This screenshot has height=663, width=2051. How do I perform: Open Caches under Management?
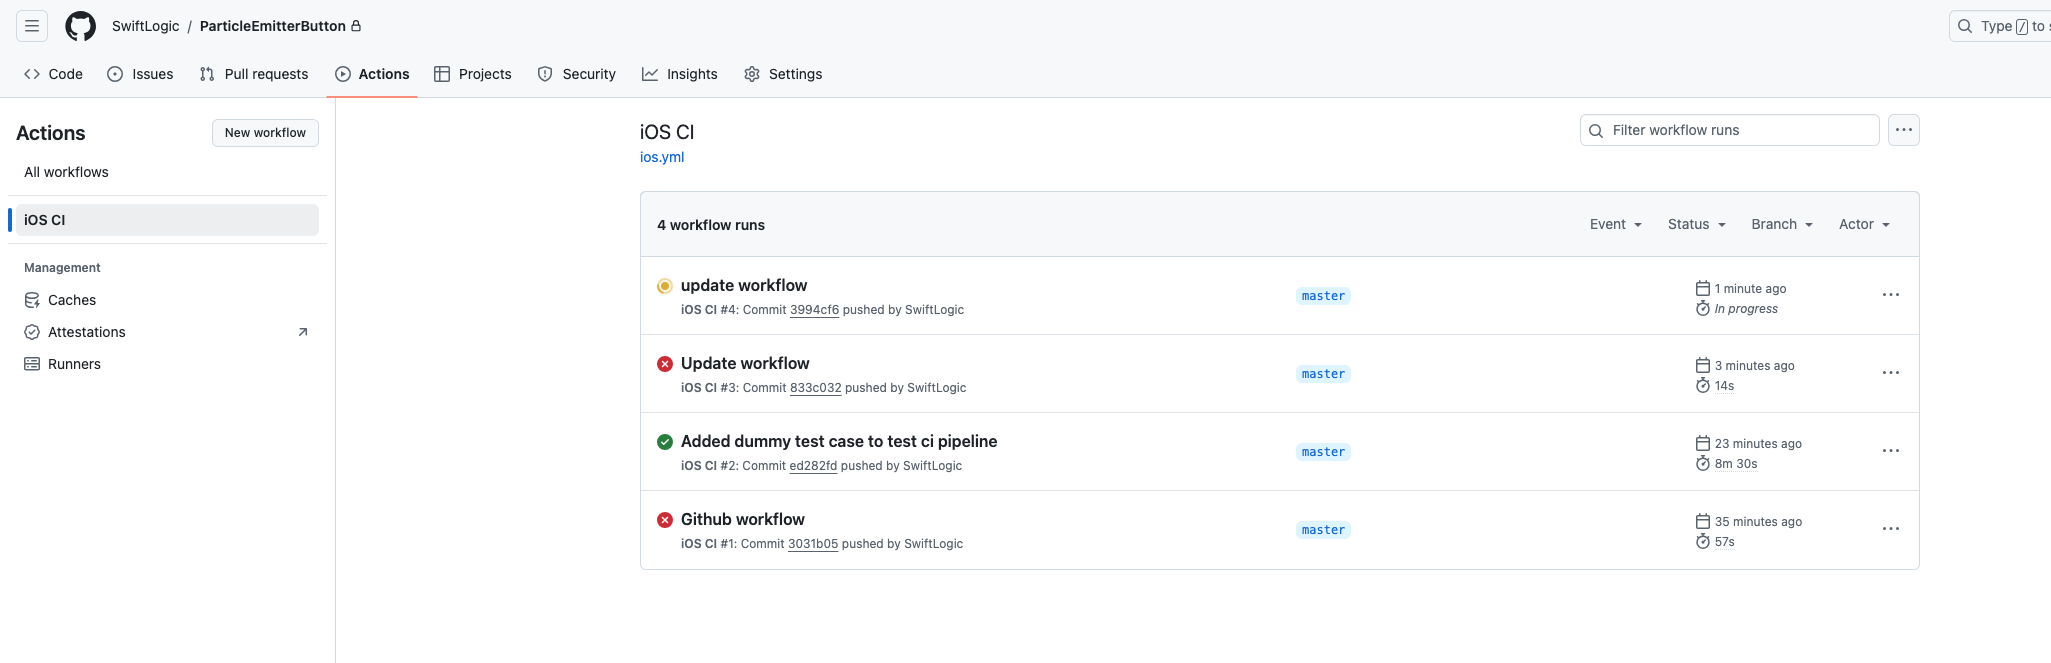pyautogui.click(x=72, y=300)
